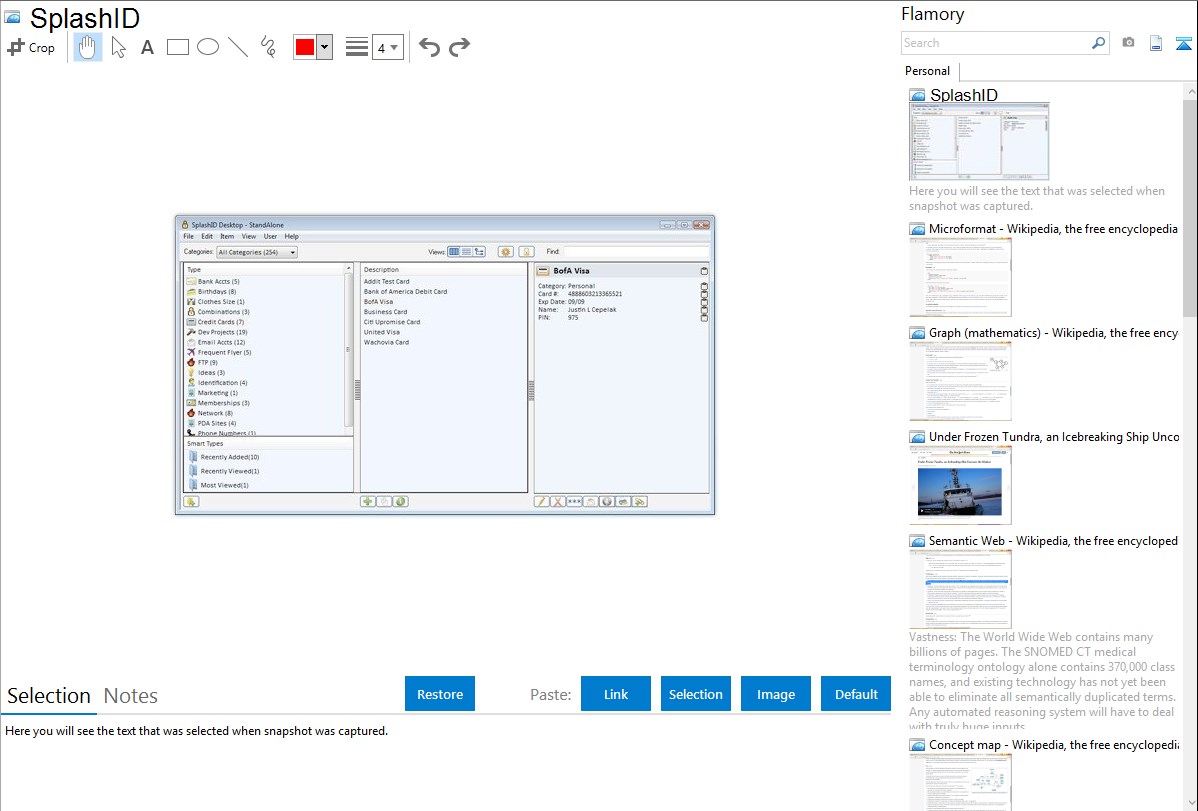Switch to the Notes tab
The height and width of the screenshot is (811, 1198).
click(131, 696)
